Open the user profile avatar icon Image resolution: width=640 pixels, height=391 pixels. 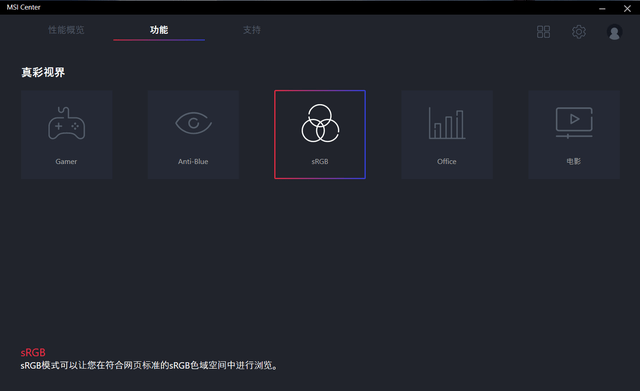pyautogui.click(x=614, y=32)
